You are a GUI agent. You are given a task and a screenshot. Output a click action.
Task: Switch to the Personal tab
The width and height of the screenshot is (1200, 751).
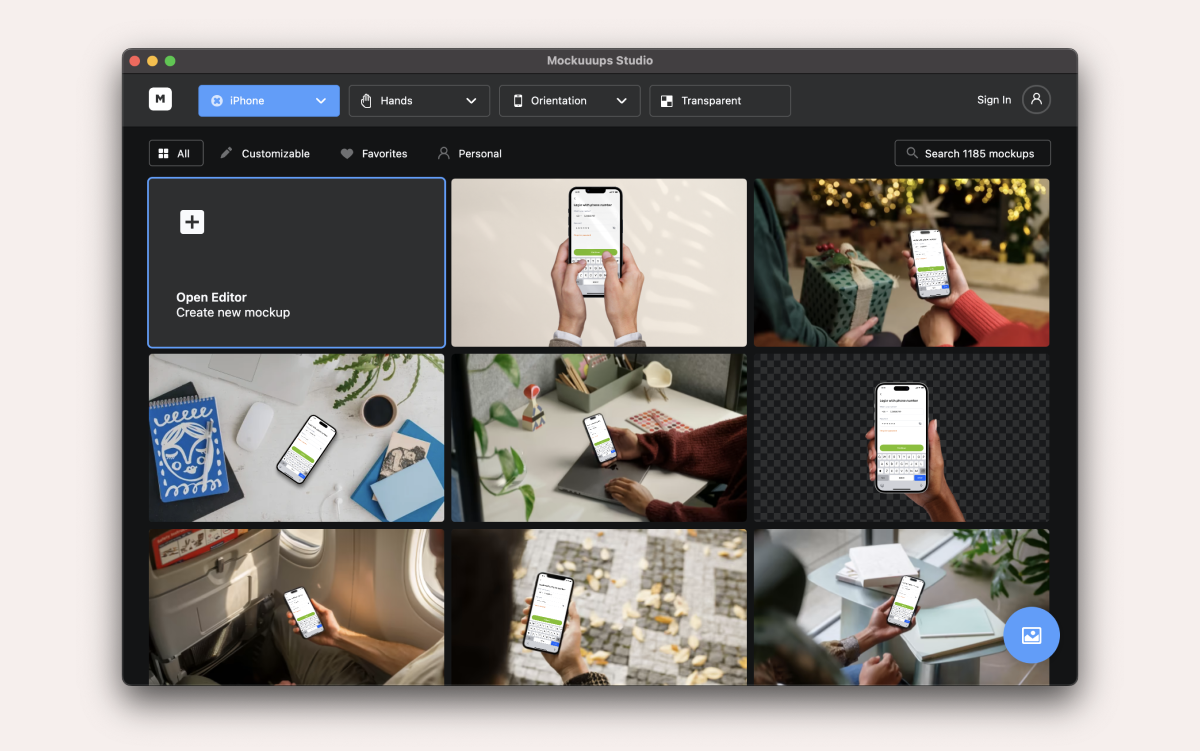point(469,152)
